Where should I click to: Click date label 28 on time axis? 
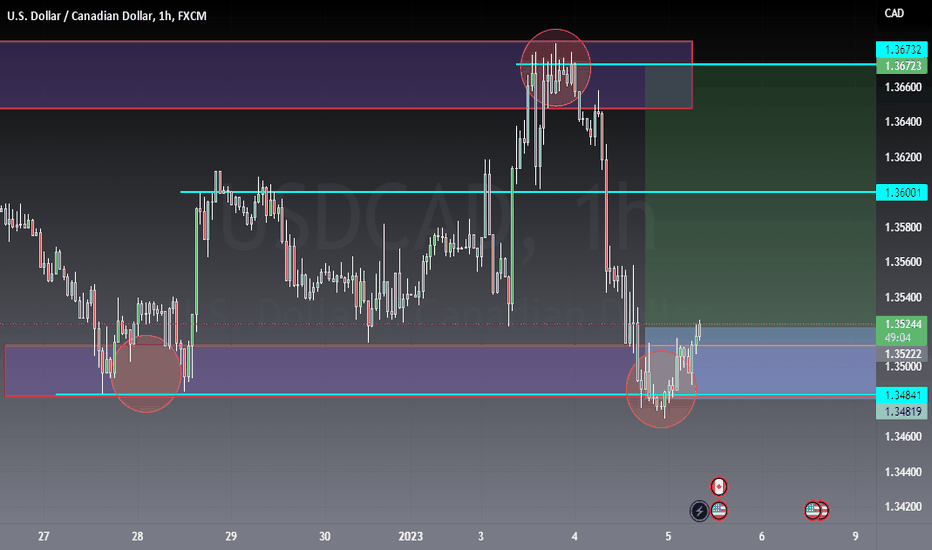(137, 536)
